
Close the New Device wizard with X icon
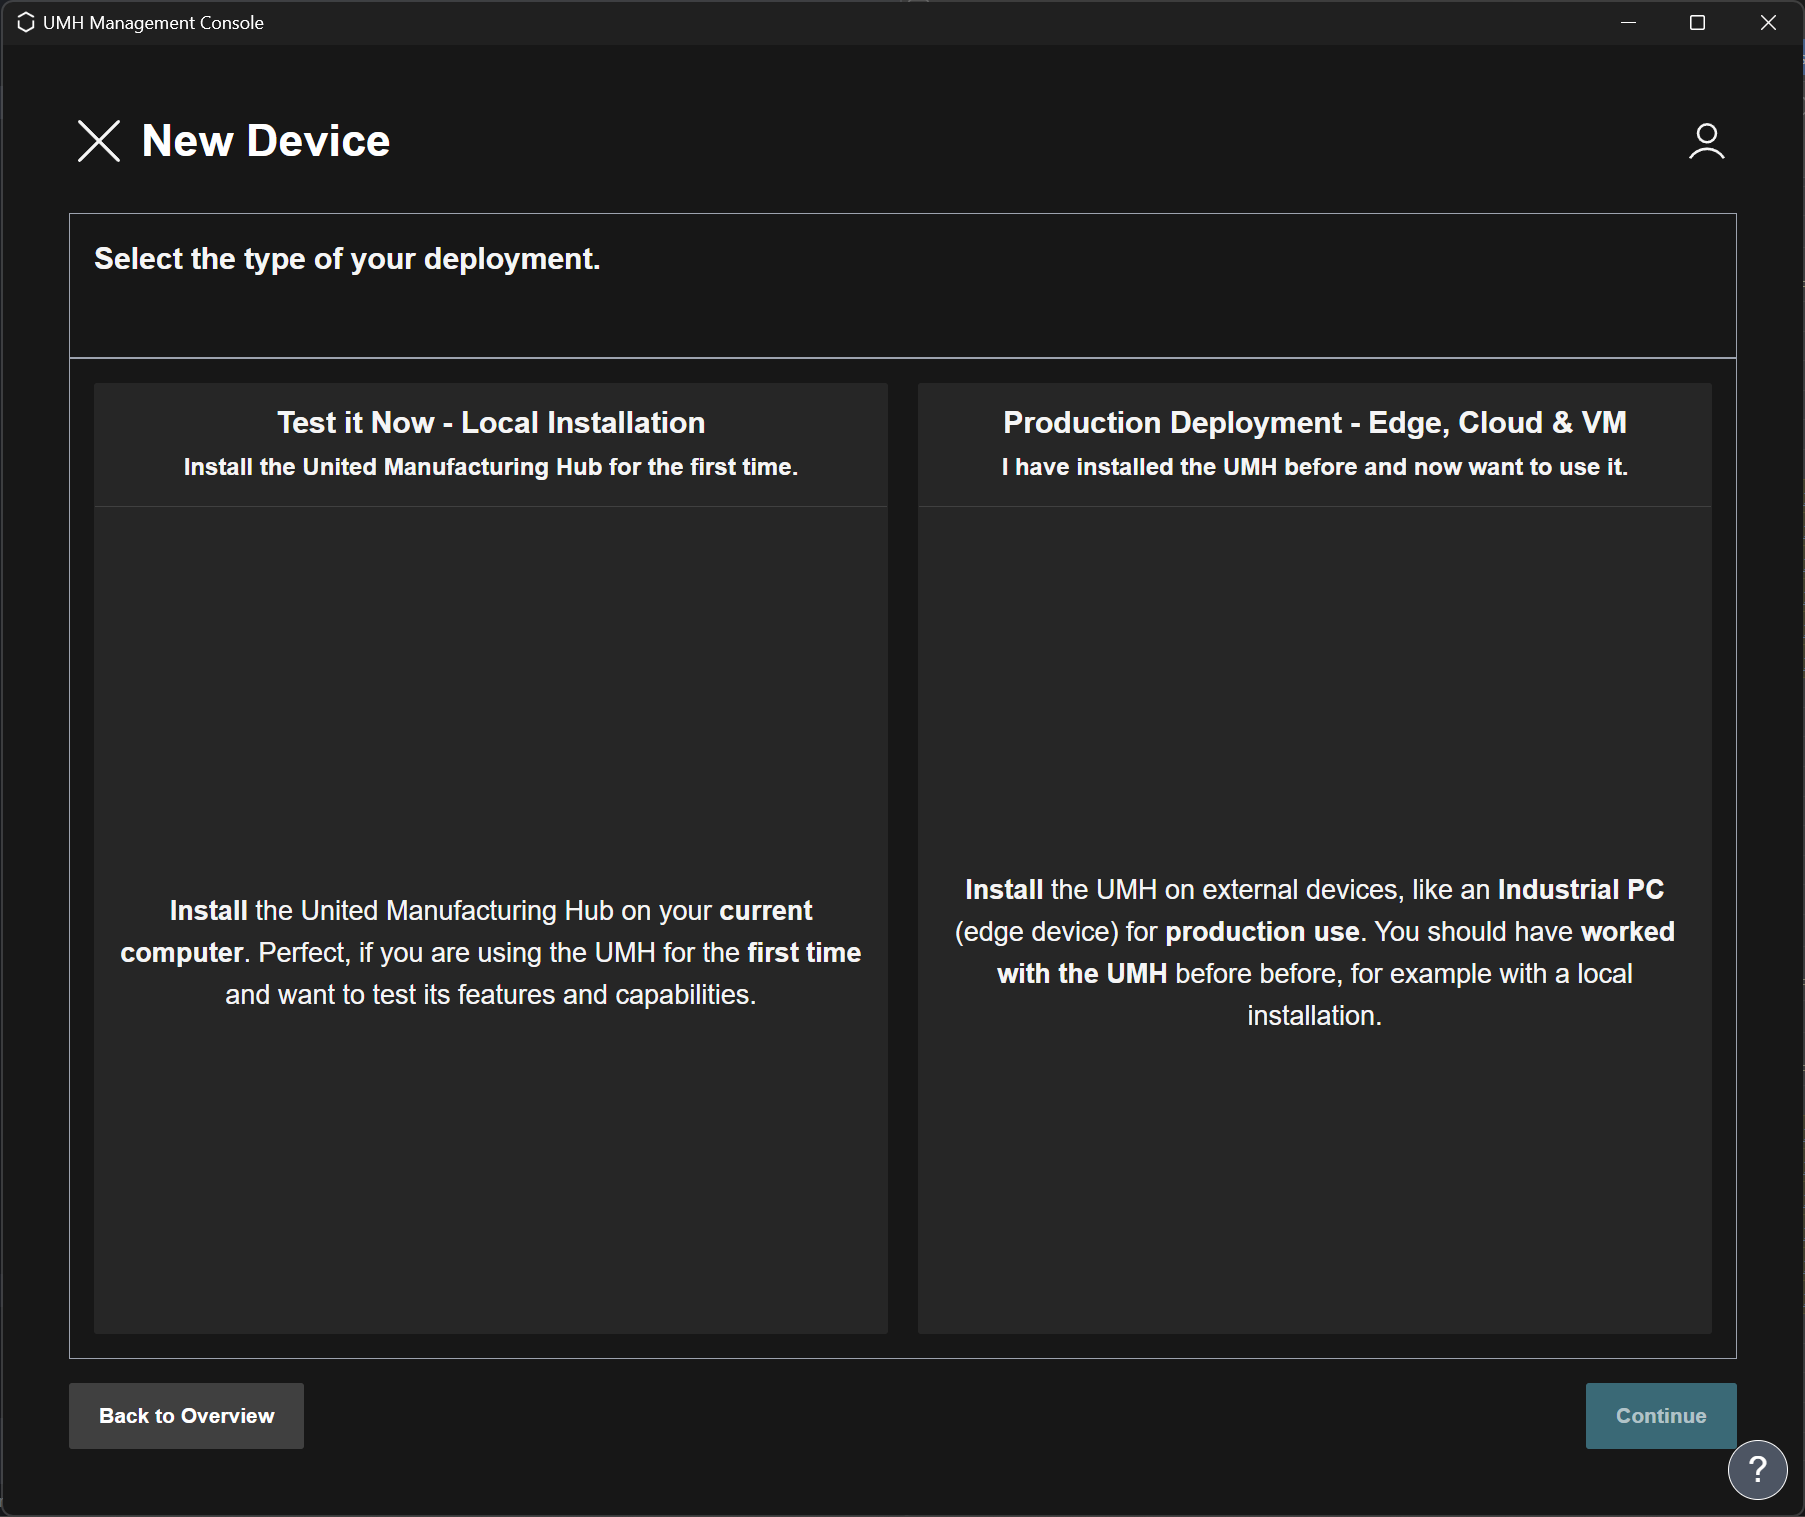98,141
